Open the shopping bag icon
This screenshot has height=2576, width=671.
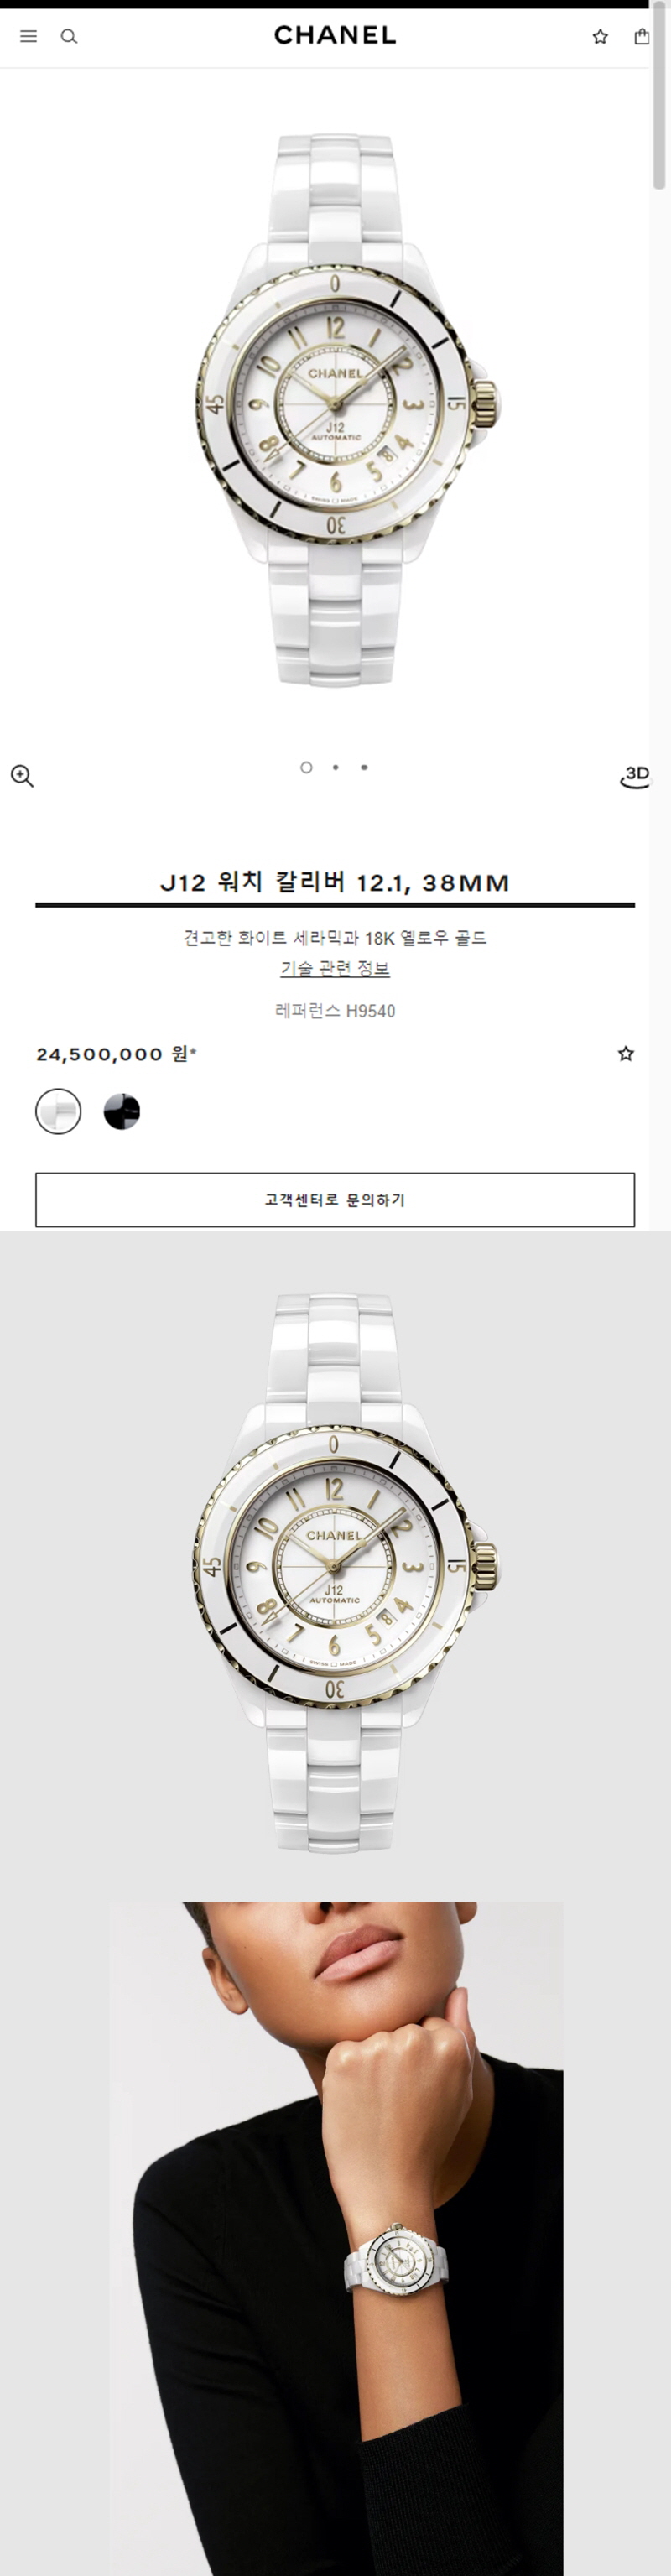pyautogui.click(x=641, y=36)
